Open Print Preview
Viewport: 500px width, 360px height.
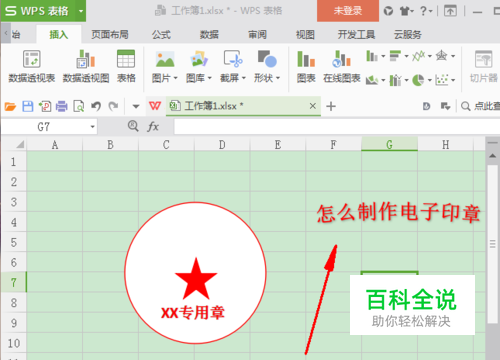click(79, 107)
